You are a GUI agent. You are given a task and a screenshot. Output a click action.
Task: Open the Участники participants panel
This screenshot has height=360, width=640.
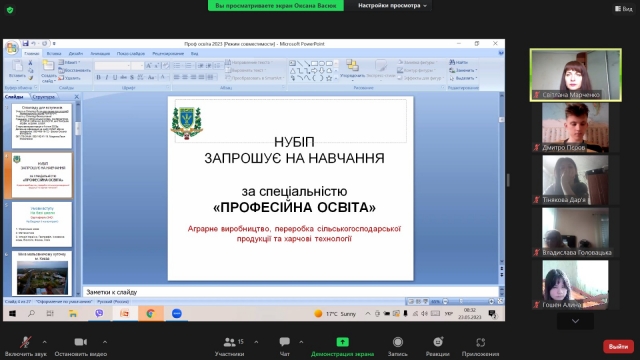pyautogui.click(x=230, y=346)
